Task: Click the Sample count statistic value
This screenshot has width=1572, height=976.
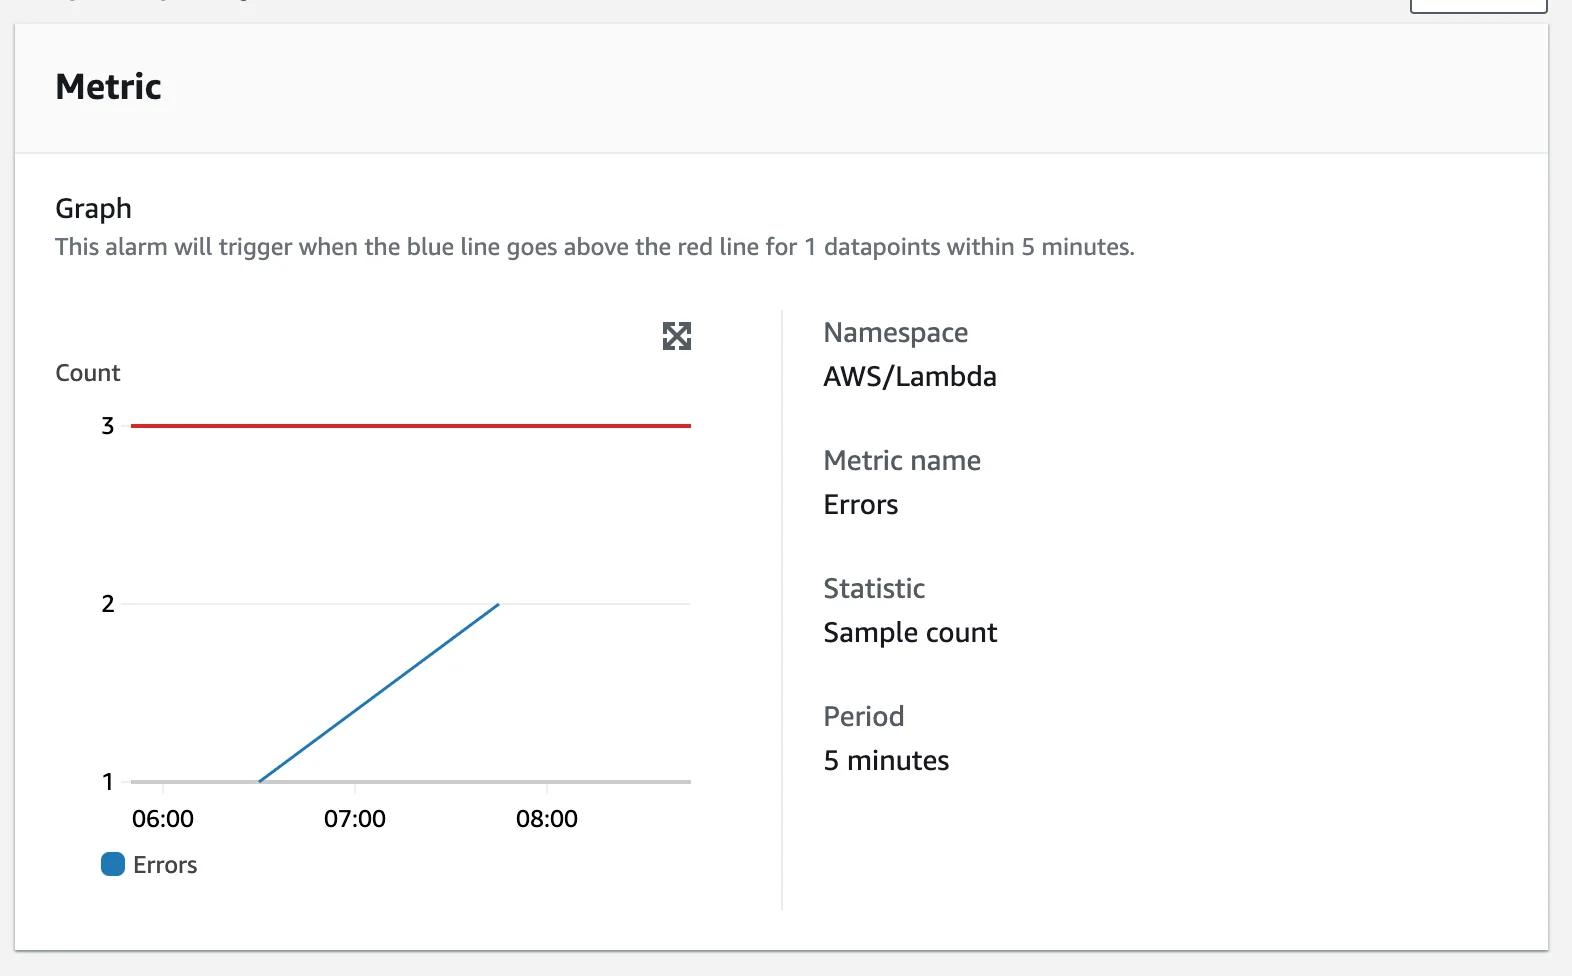Action: (x=910, y=633)
